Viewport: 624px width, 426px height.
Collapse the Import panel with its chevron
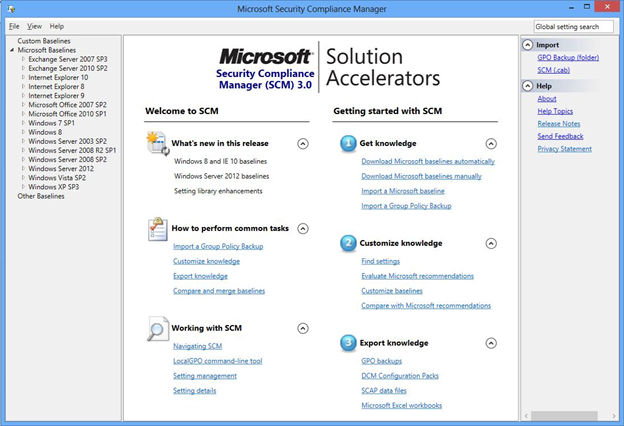click(x=528, y=45)
